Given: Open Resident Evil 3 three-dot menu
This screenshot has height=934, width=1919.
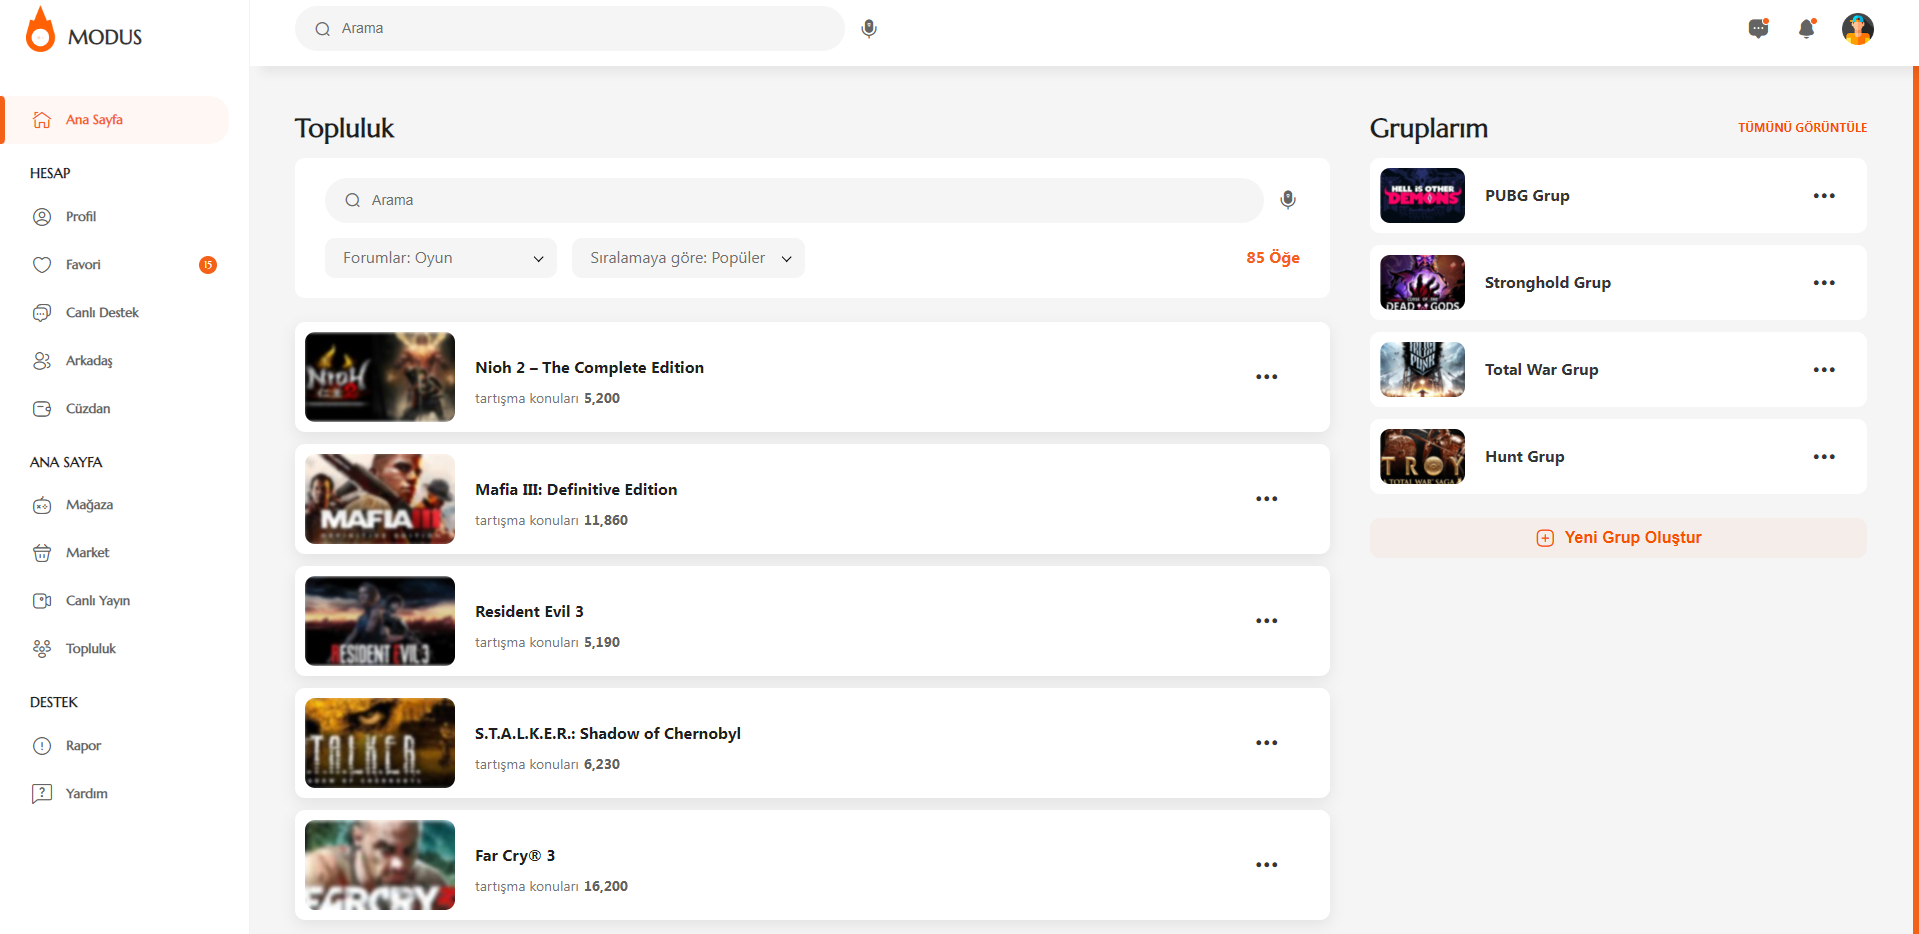Looking at the screenshot, I should pyautogui.click(x=1267, y=621).
